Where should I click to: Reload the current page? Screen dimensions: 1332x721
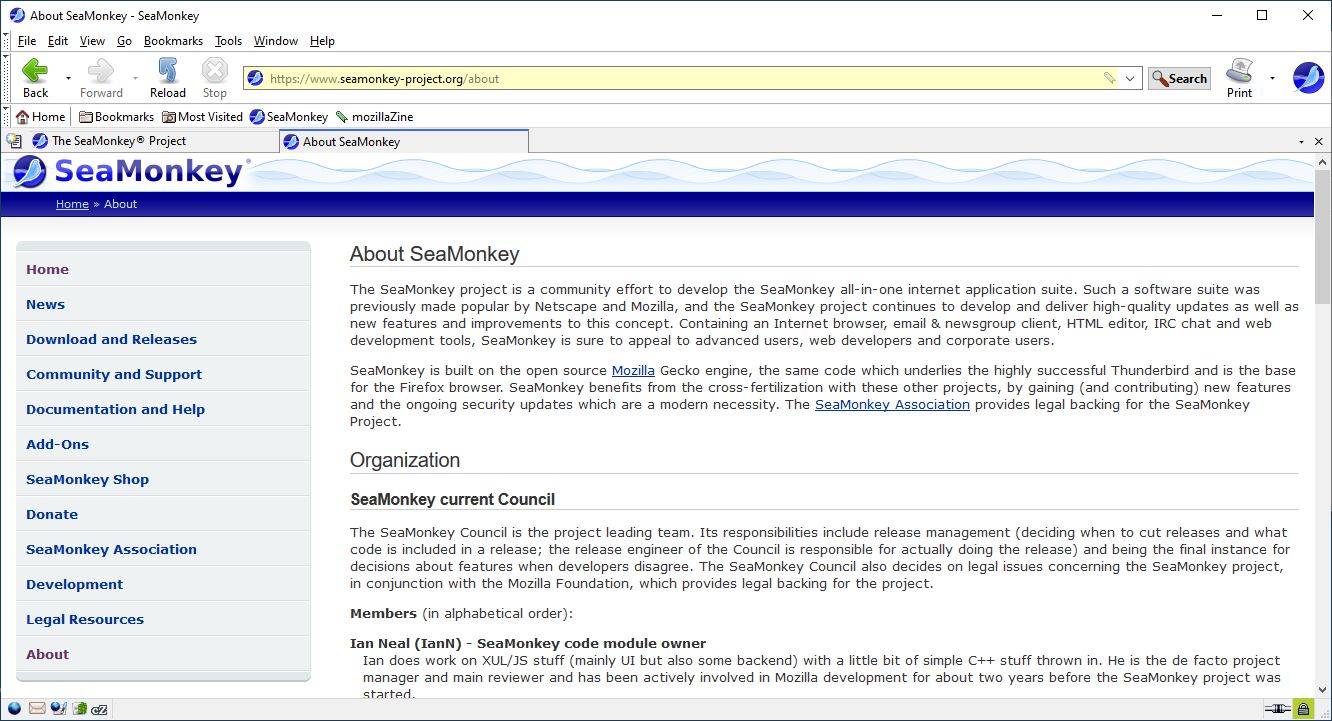pyautogui.click(x=168, y=78)
